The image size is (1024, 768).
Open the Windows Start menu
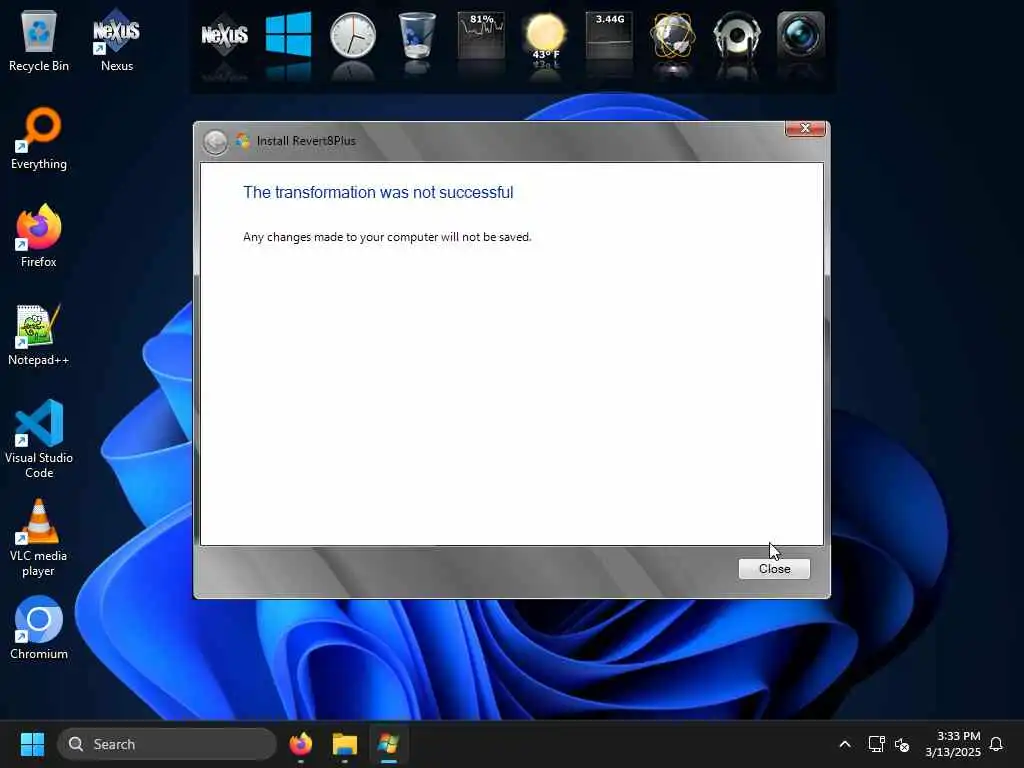coord(32,744)
